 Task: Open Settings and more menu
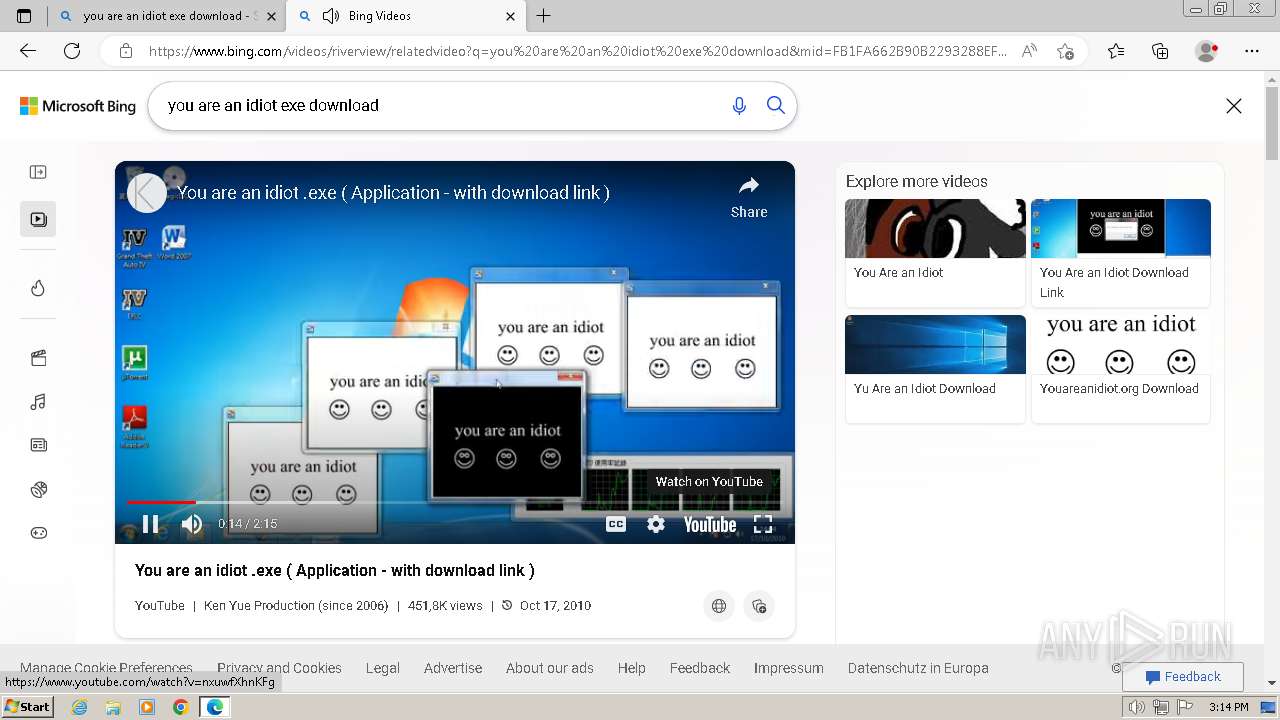1252,51
